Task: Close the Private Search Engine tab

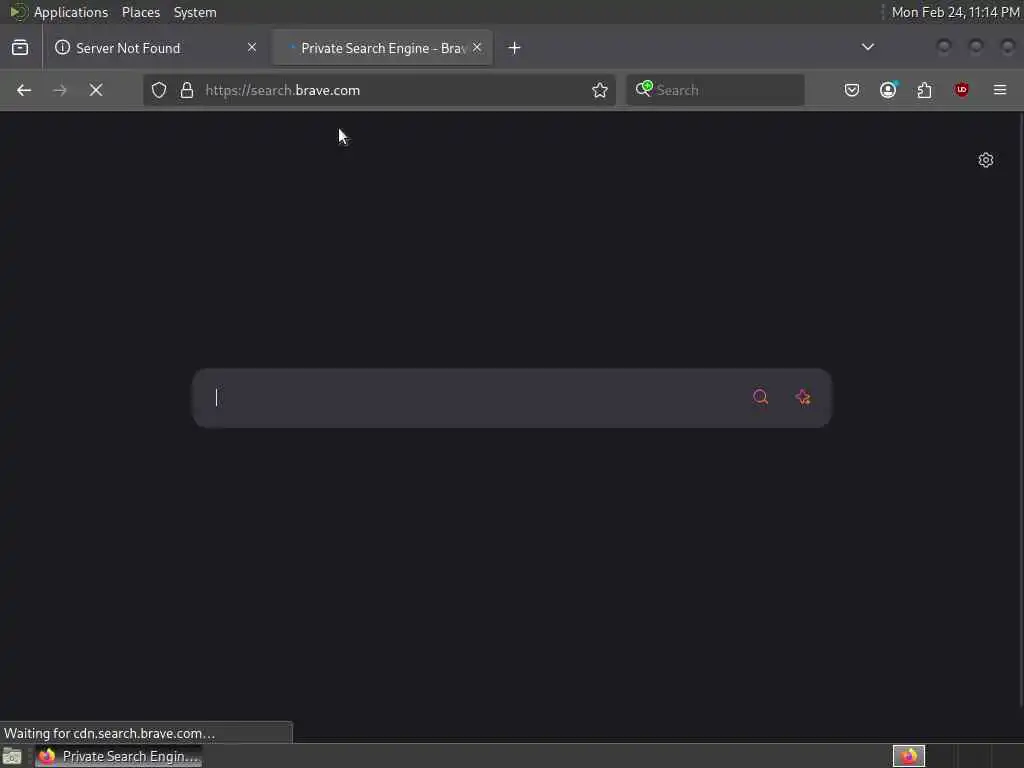Action: tap(477, 47)
